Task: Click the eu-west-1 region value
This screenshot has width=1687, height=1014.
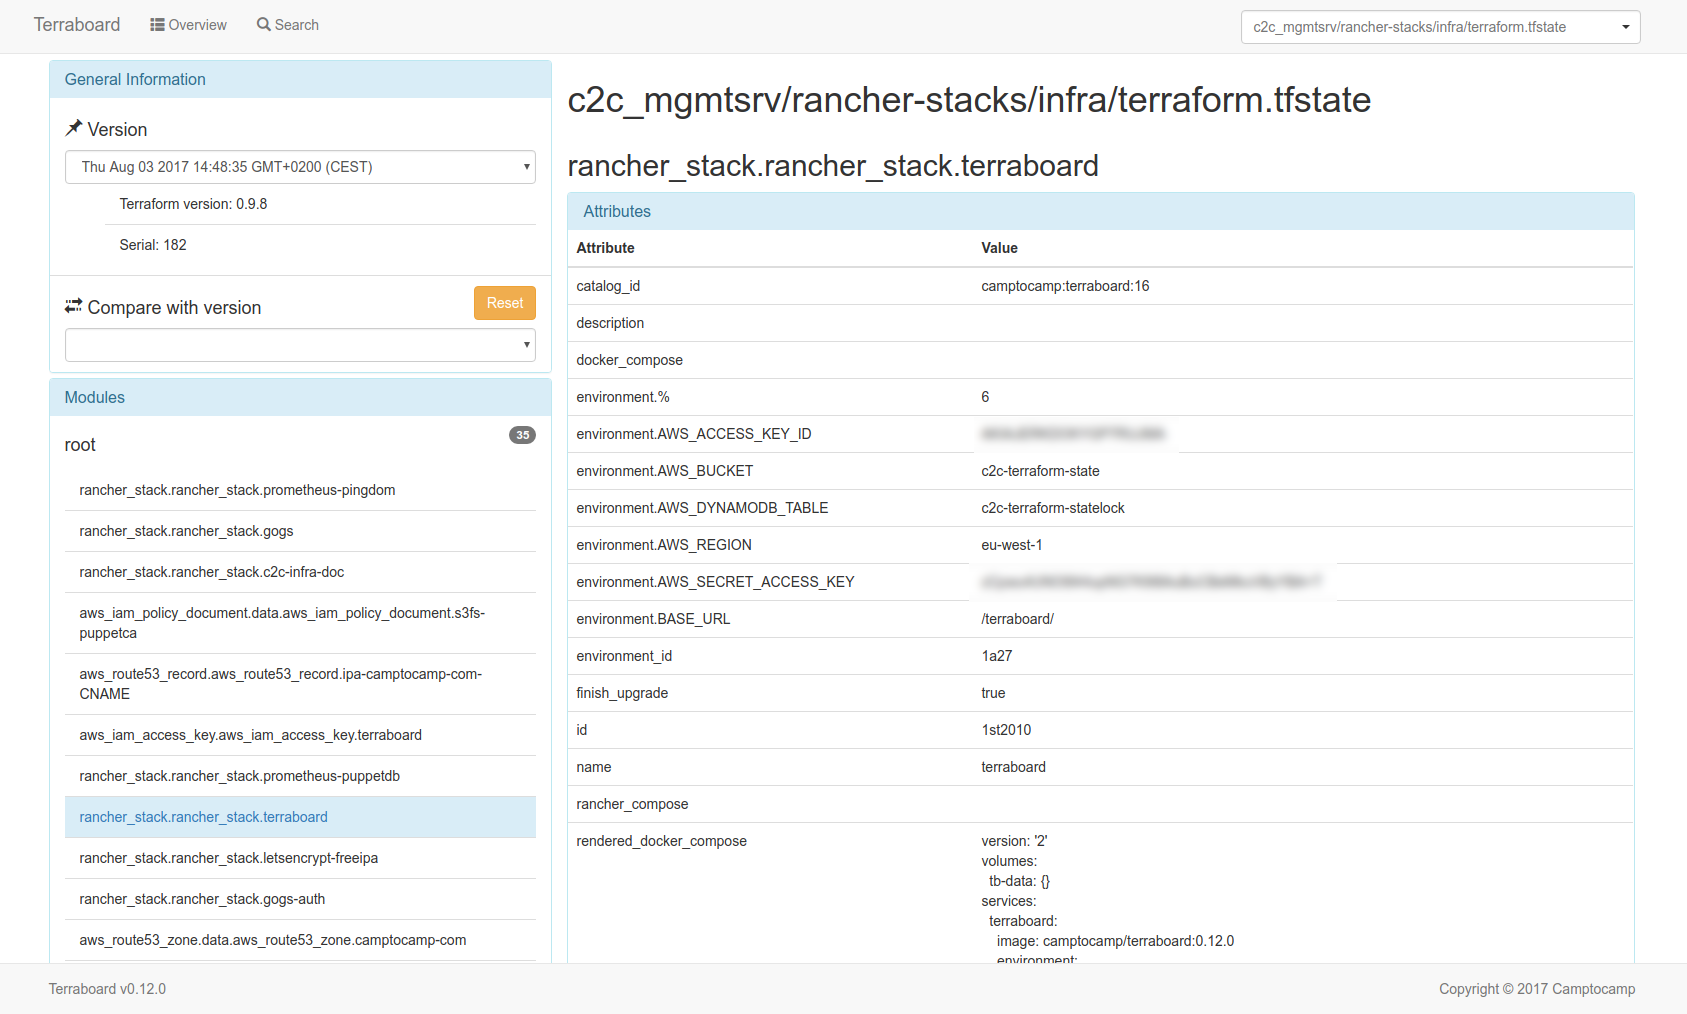Action: coord(1012,545)
